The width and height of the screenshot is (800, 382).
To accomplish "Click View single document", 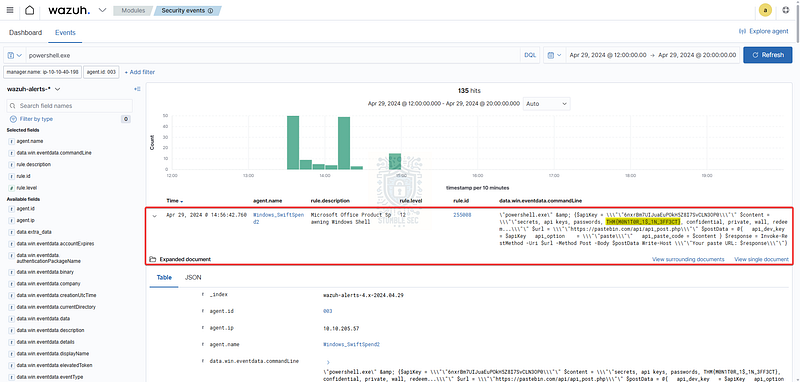I will coord(762,259).
